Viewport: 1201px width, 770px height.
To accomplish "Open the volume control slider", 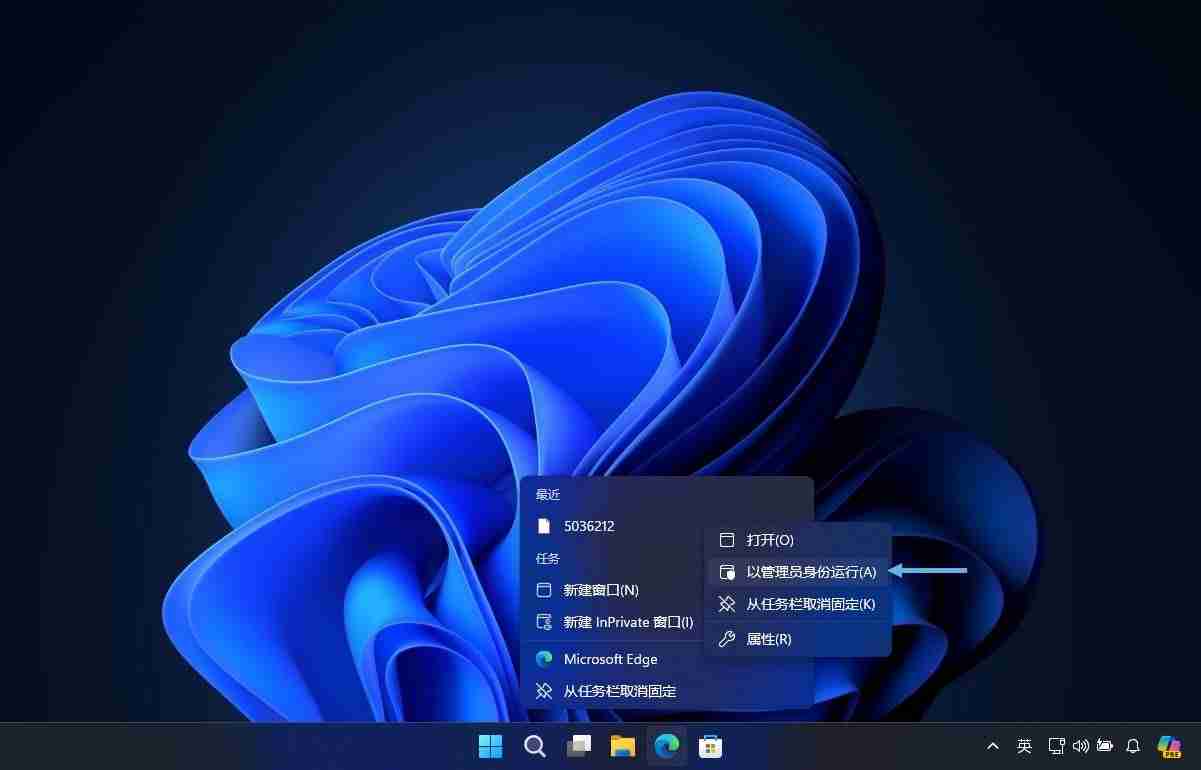I will pyautogui.click(x=1081, y=746).
